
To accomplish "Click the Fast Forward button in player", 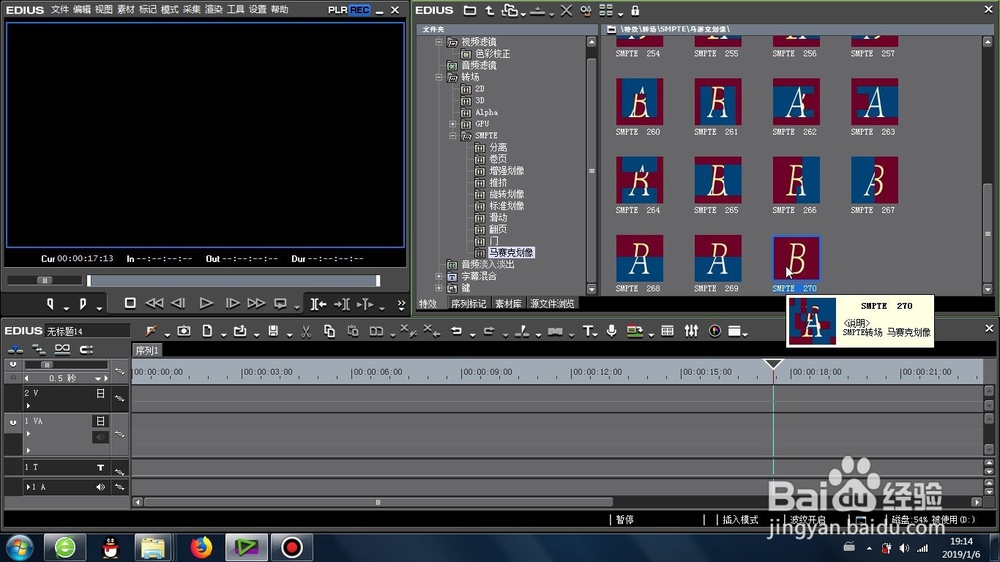I will 256,304.
